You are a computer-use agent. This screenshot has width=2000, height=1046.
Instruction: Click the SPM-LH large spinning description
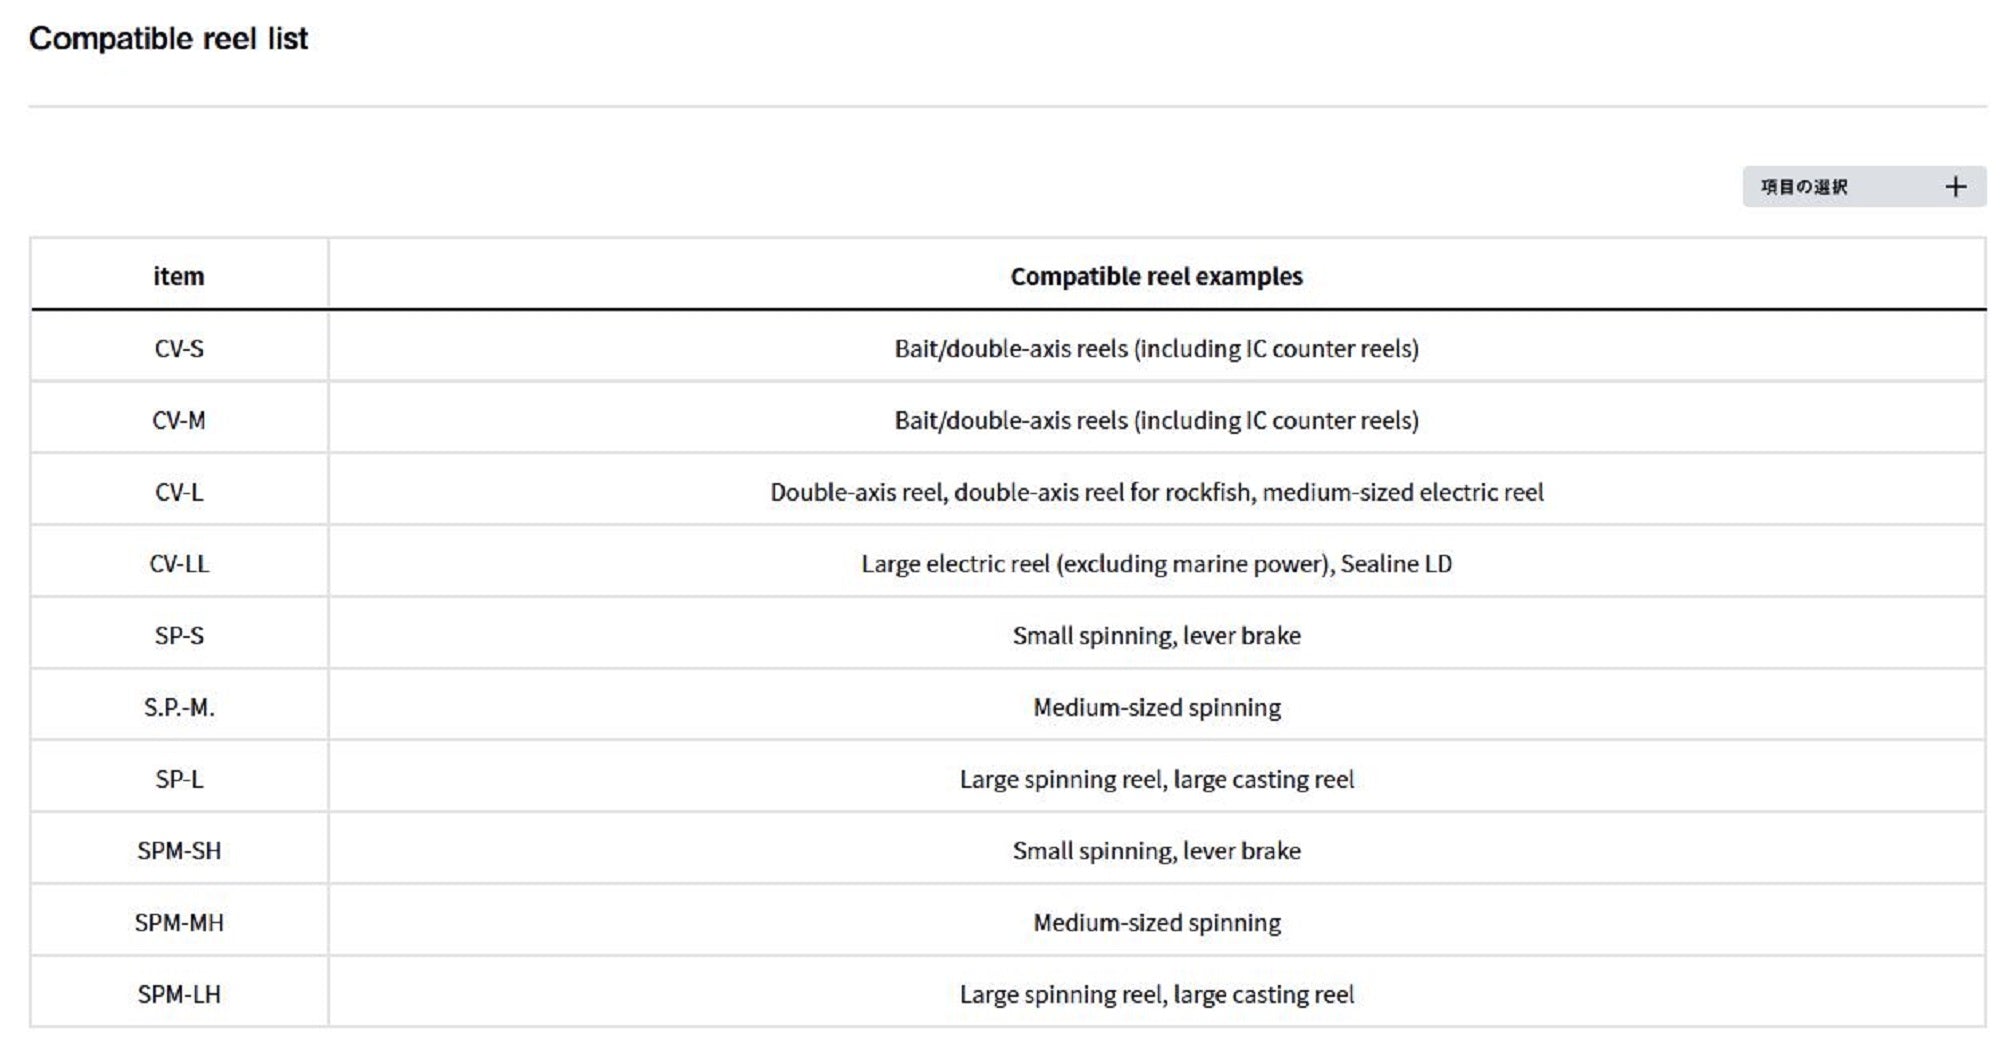[1156, 995]
